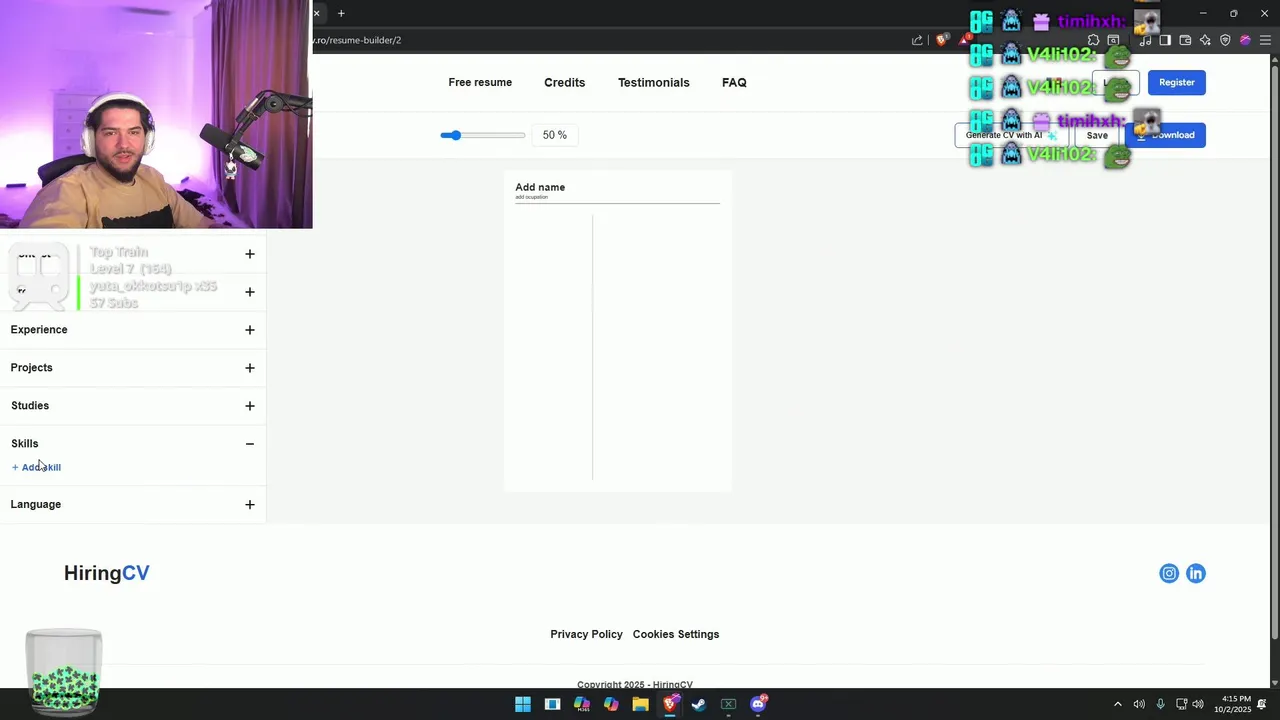This screenshot has height=720, width=1280.
Task: Open the Credits nav item
Action: 564,82
